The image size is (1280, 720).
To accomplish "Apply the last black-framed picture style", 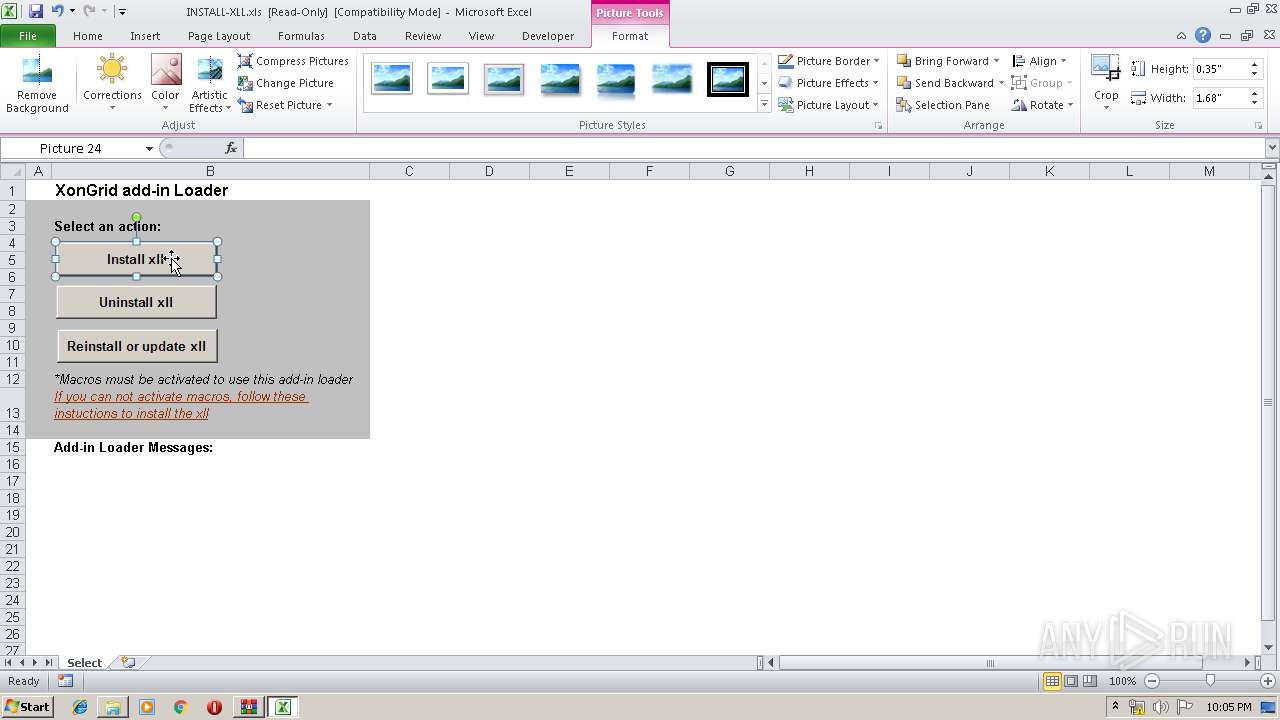I will [x=728, y=79].
